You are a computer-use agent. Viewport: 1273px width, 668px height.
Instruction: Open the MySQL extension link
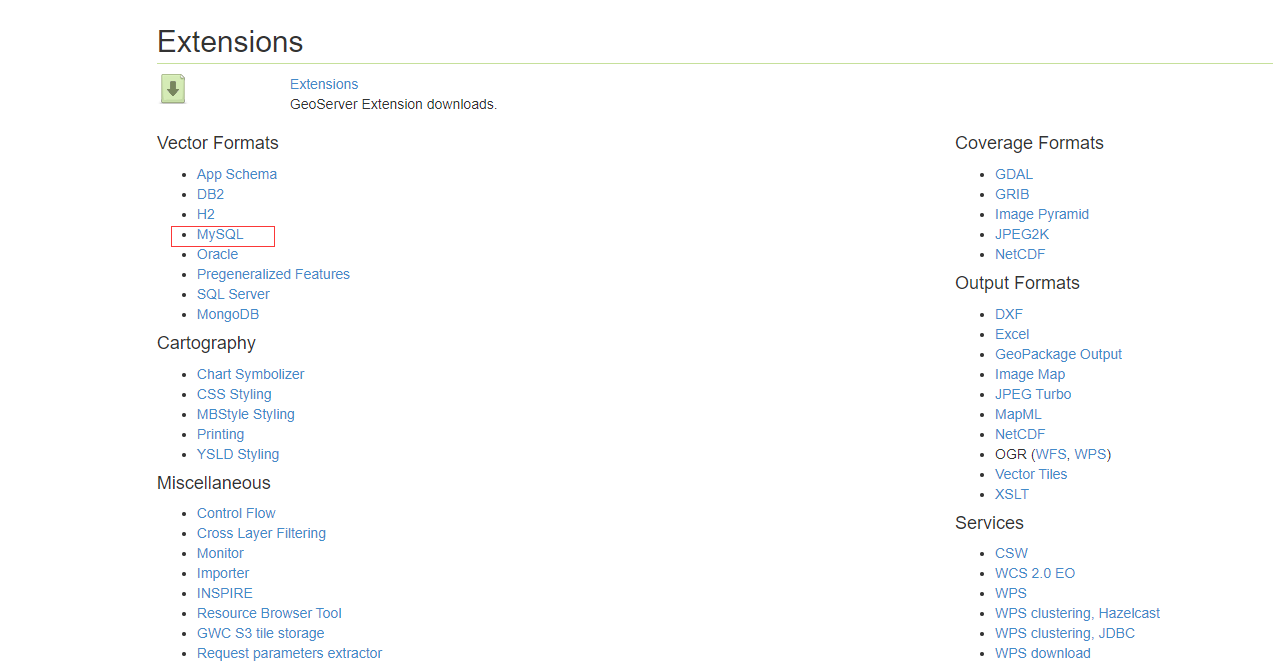click(x=220, y=234)
